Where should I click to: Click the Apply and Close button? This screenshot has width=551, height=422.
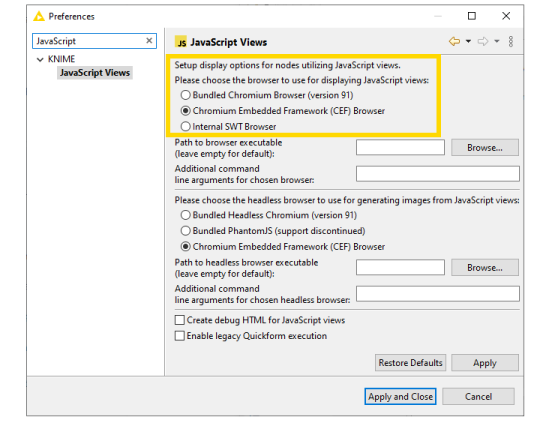[400, 396]
